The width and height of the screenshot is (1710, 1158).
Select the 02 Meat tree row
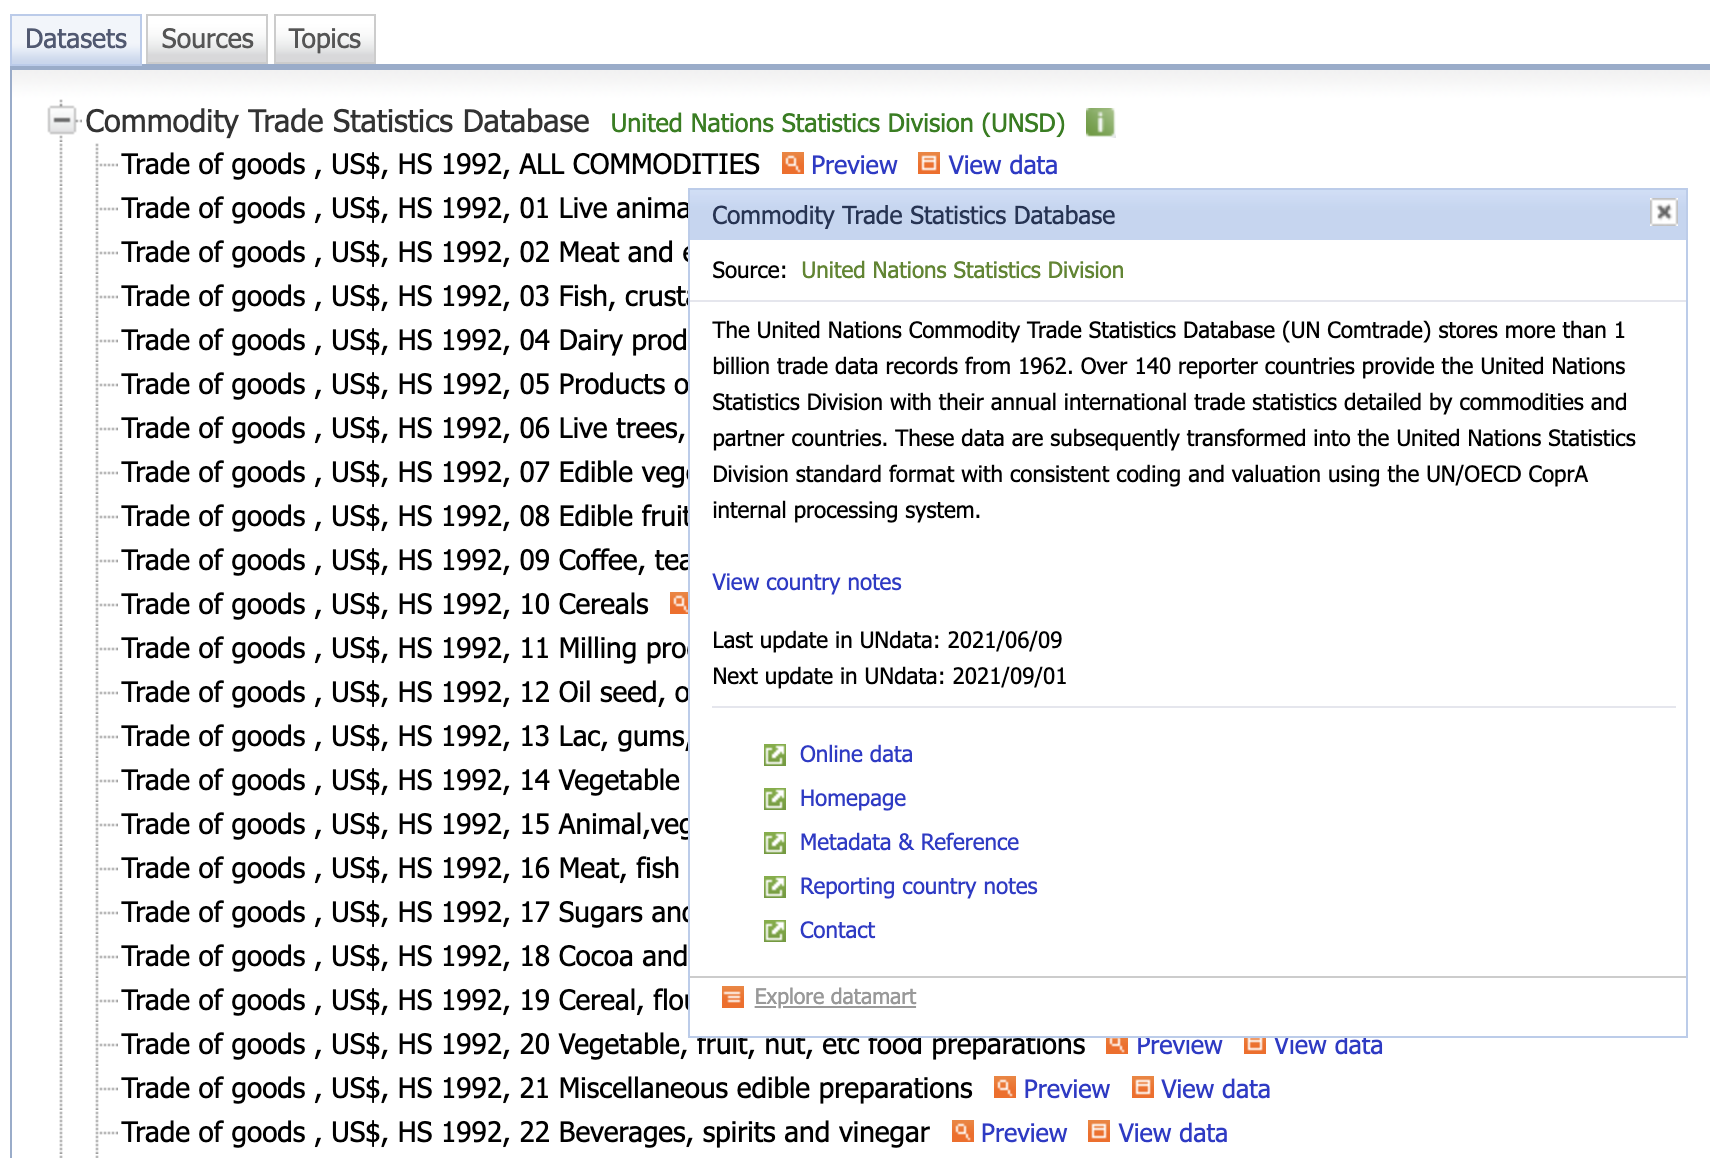[x=404, y=252]
